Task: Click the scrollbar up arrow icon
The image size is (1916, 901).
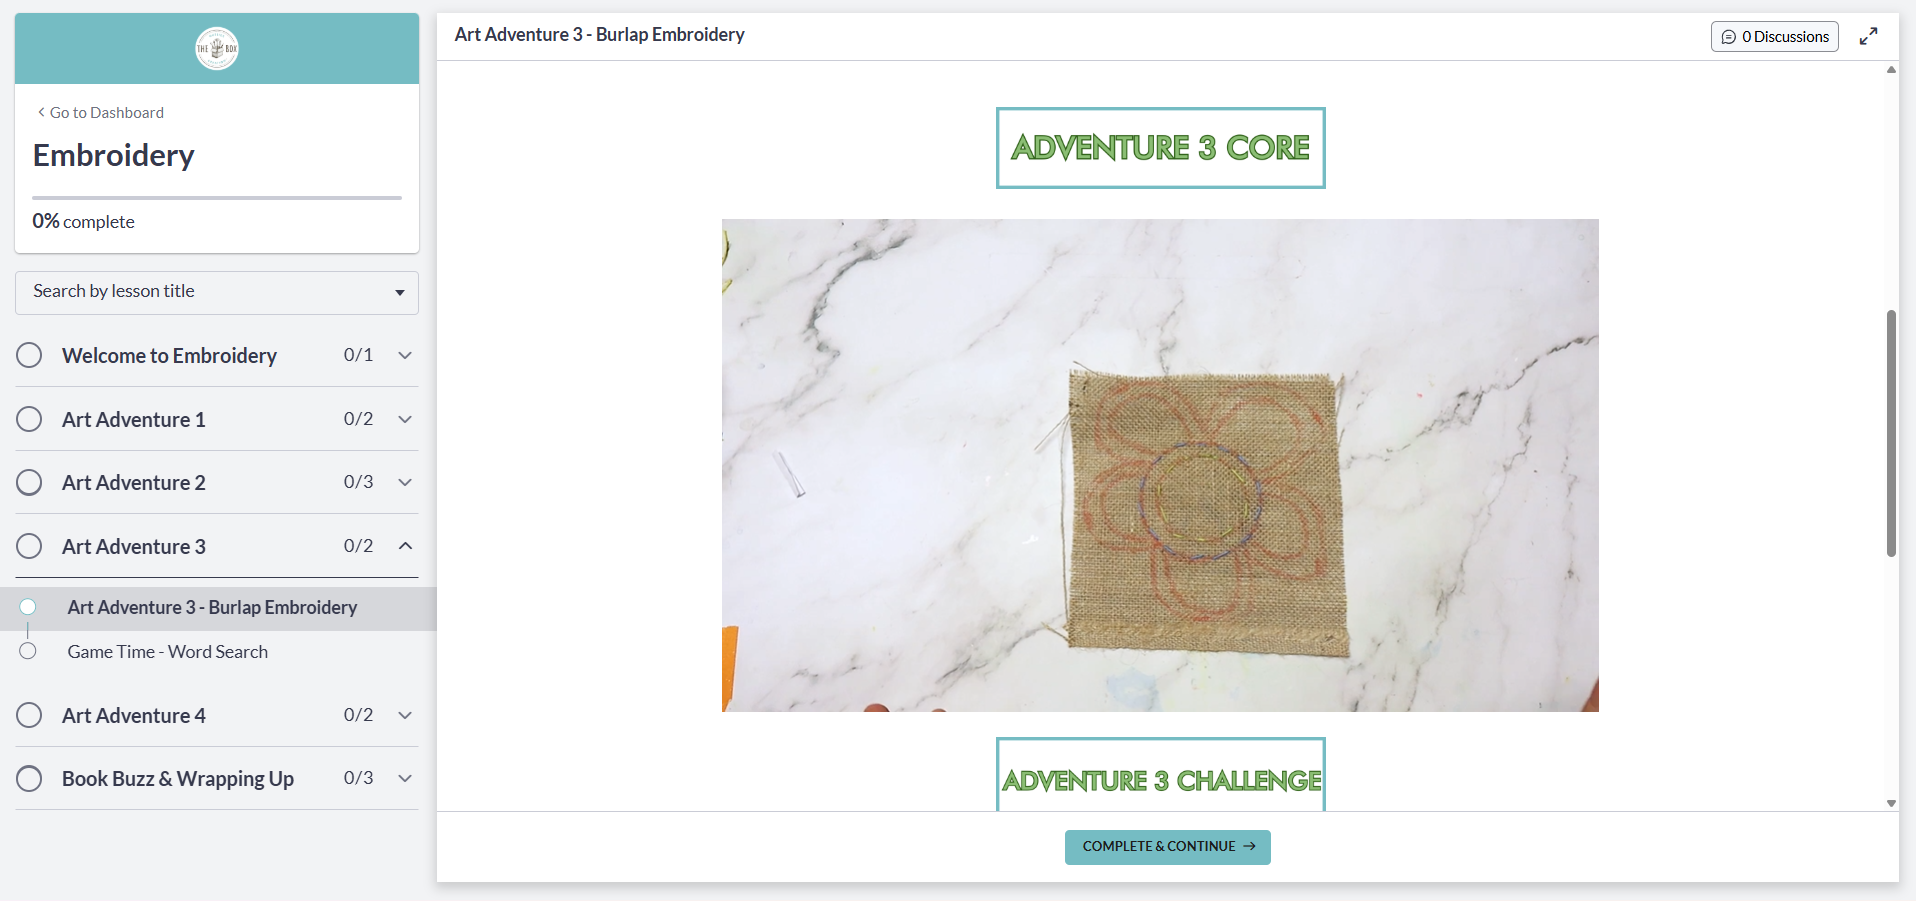Action: coord(1891,70)
